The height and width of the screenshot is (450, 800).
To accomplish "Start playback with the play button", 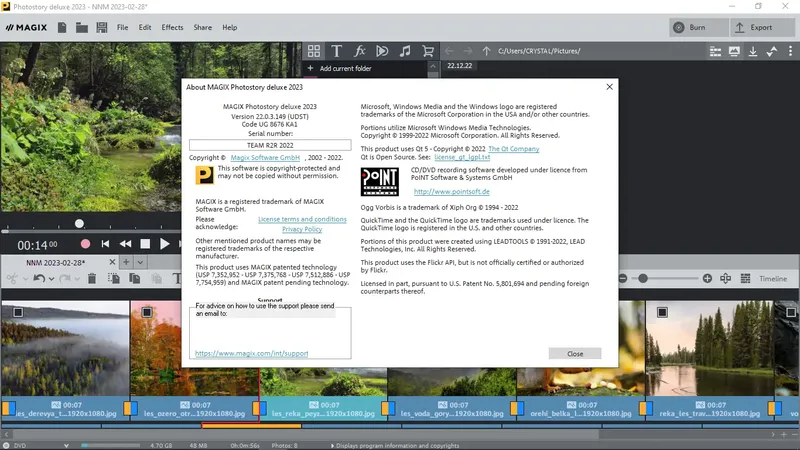I will (x=164, y=244).
